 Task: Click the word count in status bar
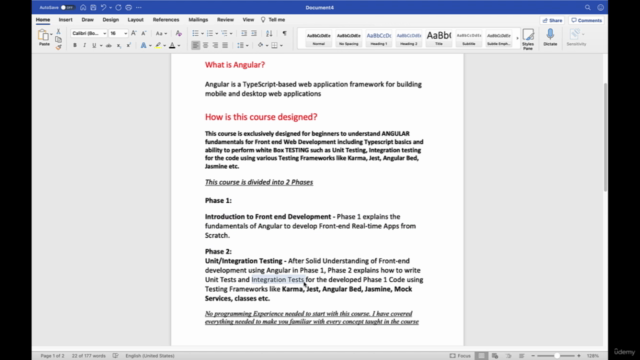pos(89,356)
